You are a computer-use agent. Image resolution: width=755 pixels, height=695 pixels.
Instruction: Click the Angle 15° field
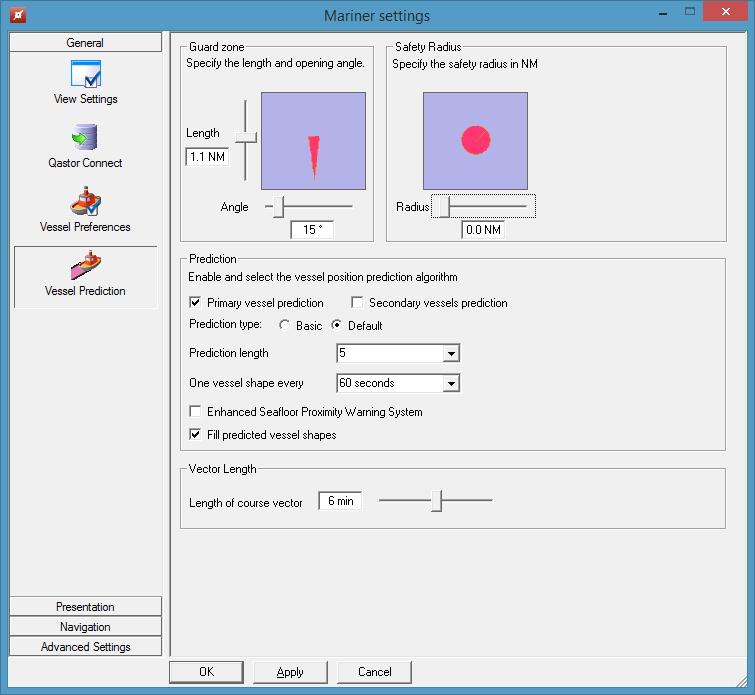click(312, 230)
